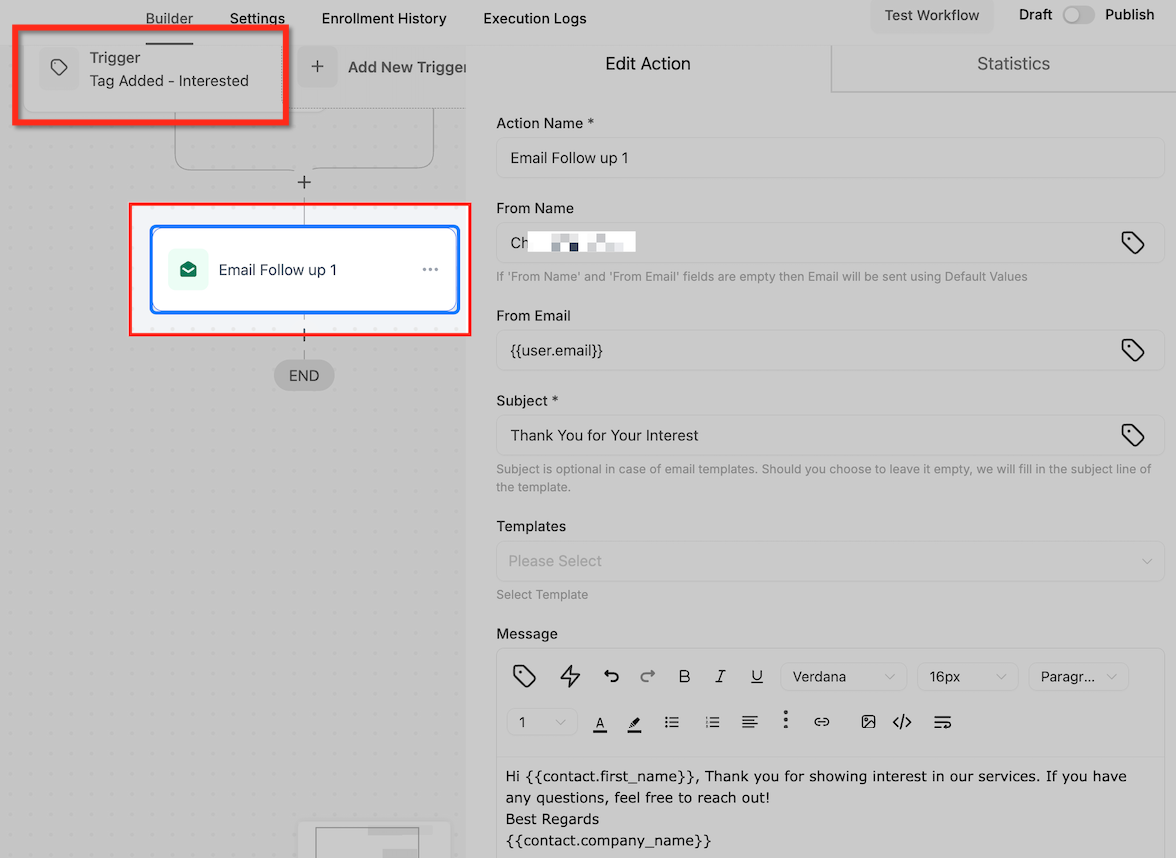The width and height of the screenshot is (1176, 858).
Task: Open the Execution Logs tab
Action: click(535, 19)
